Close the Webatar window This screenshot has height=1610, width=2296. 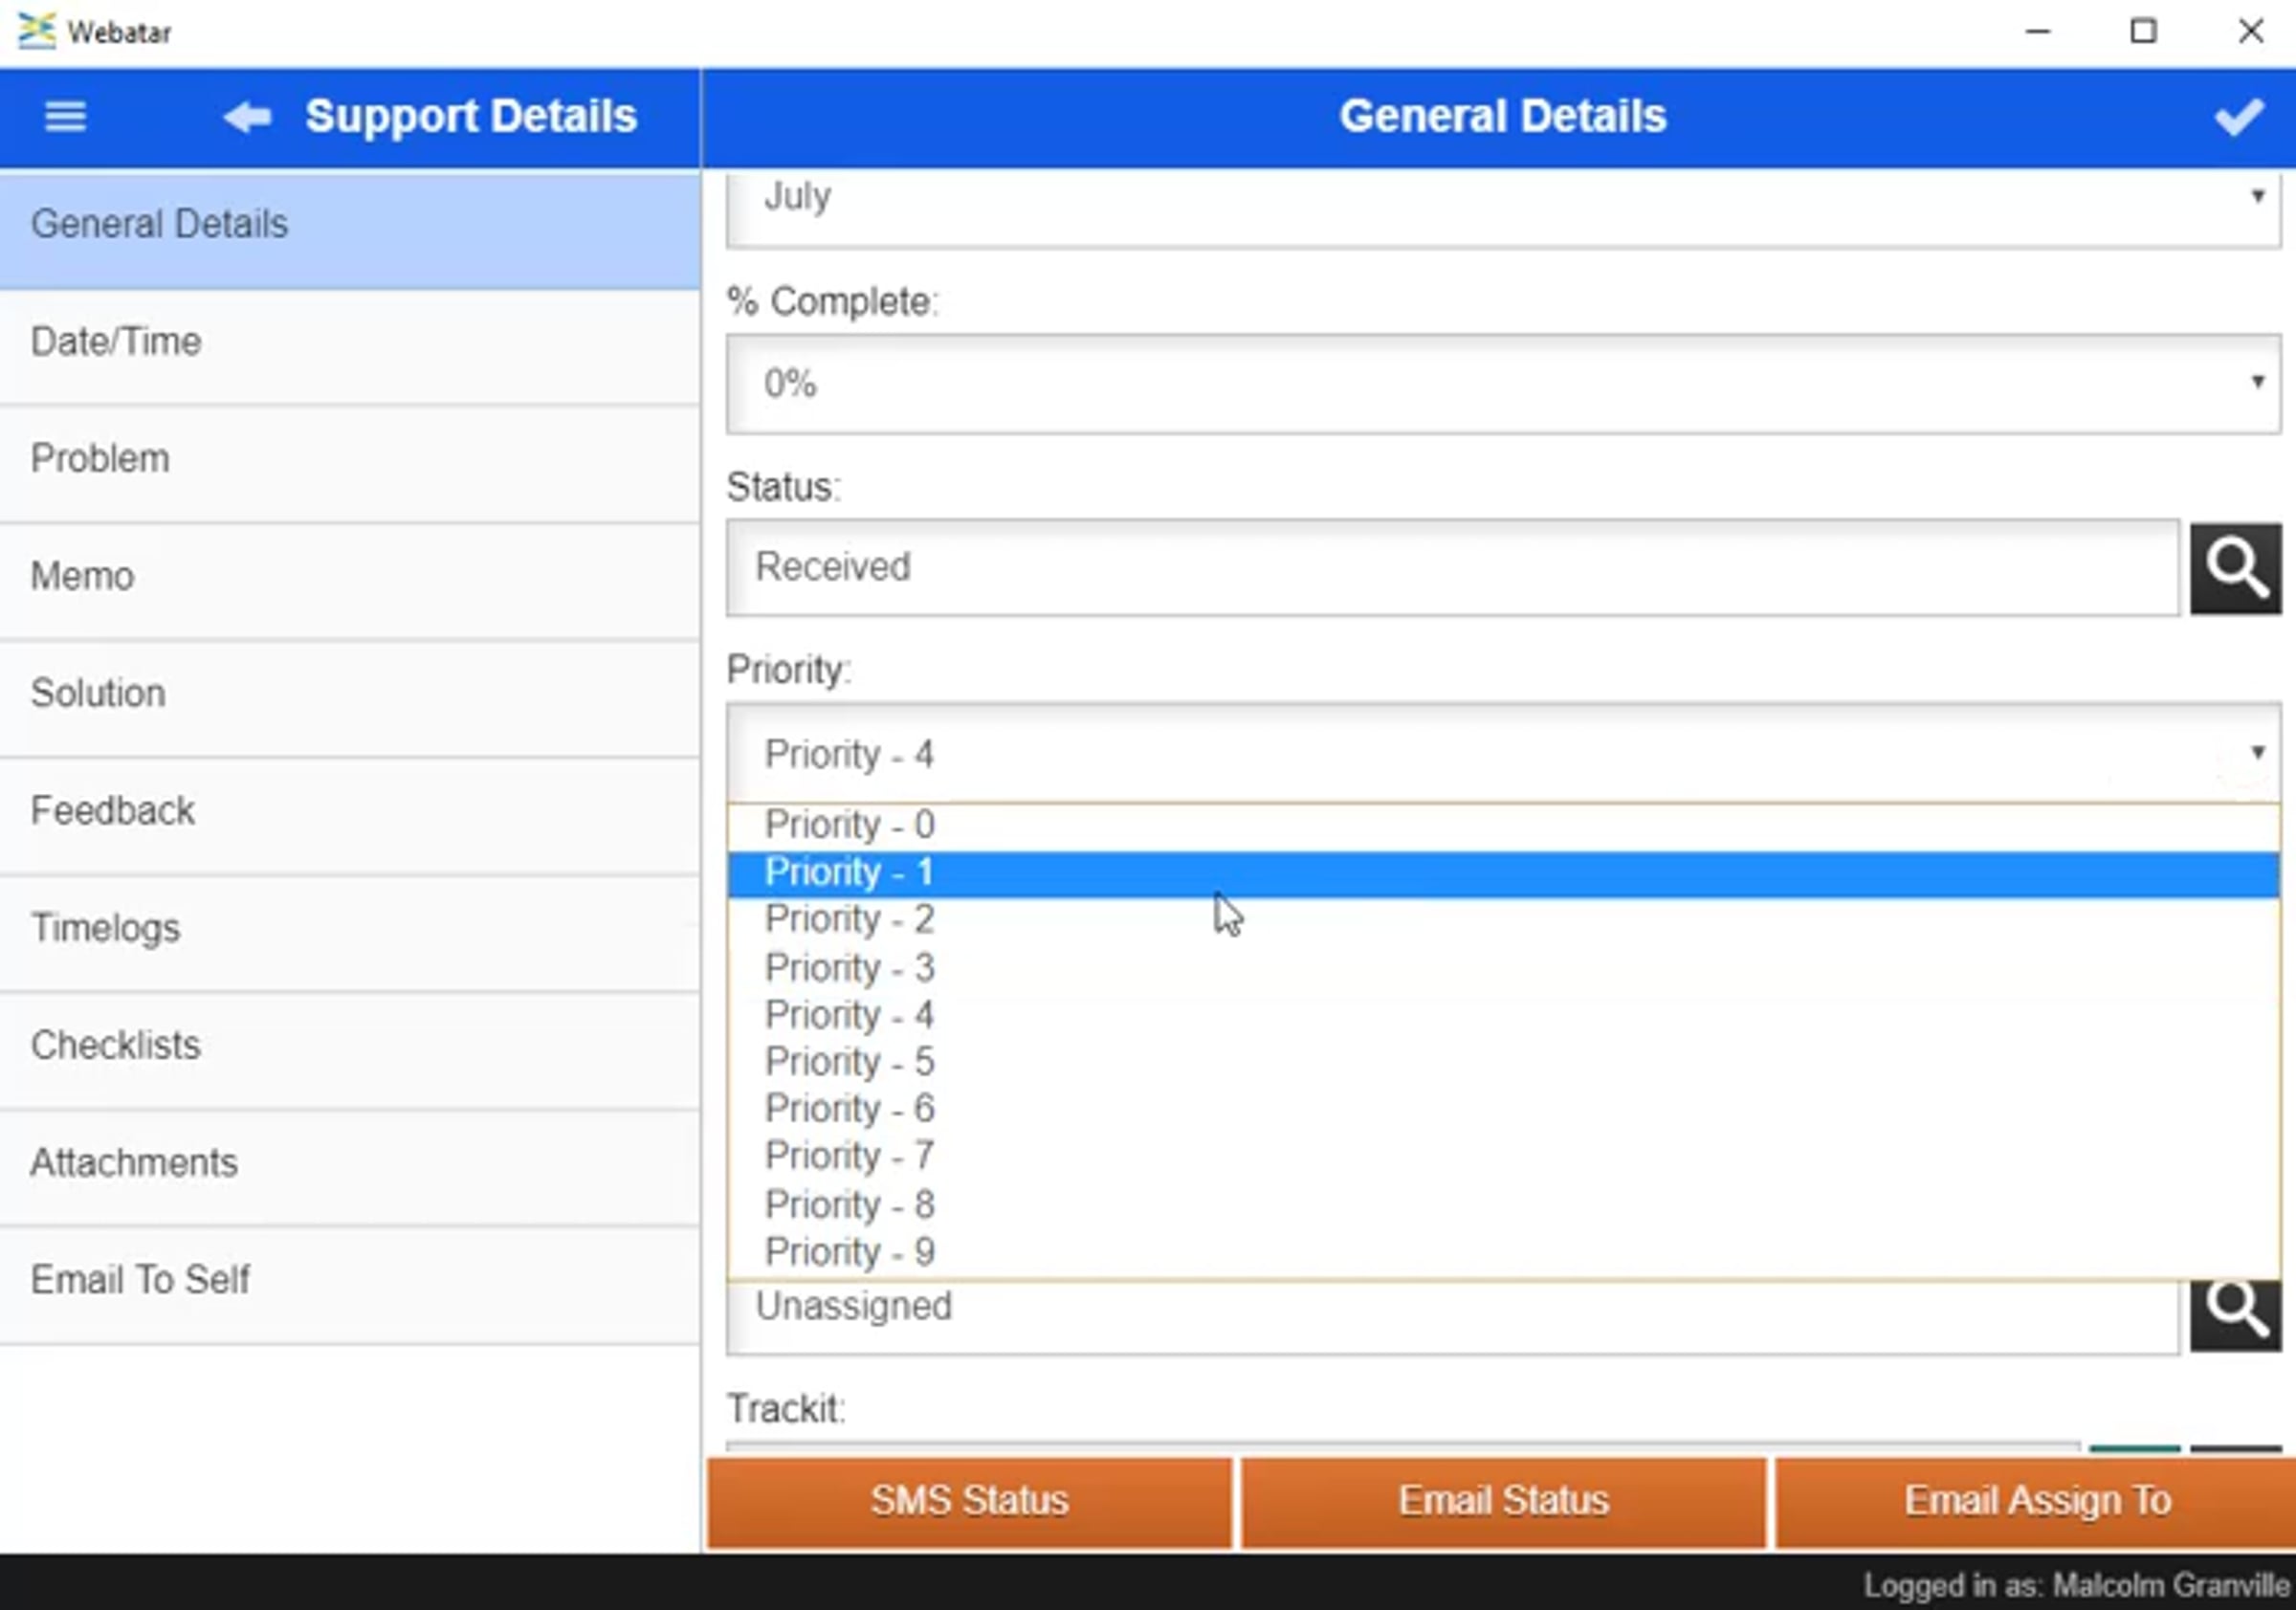pyautogui.click(x=2250, y=32)
